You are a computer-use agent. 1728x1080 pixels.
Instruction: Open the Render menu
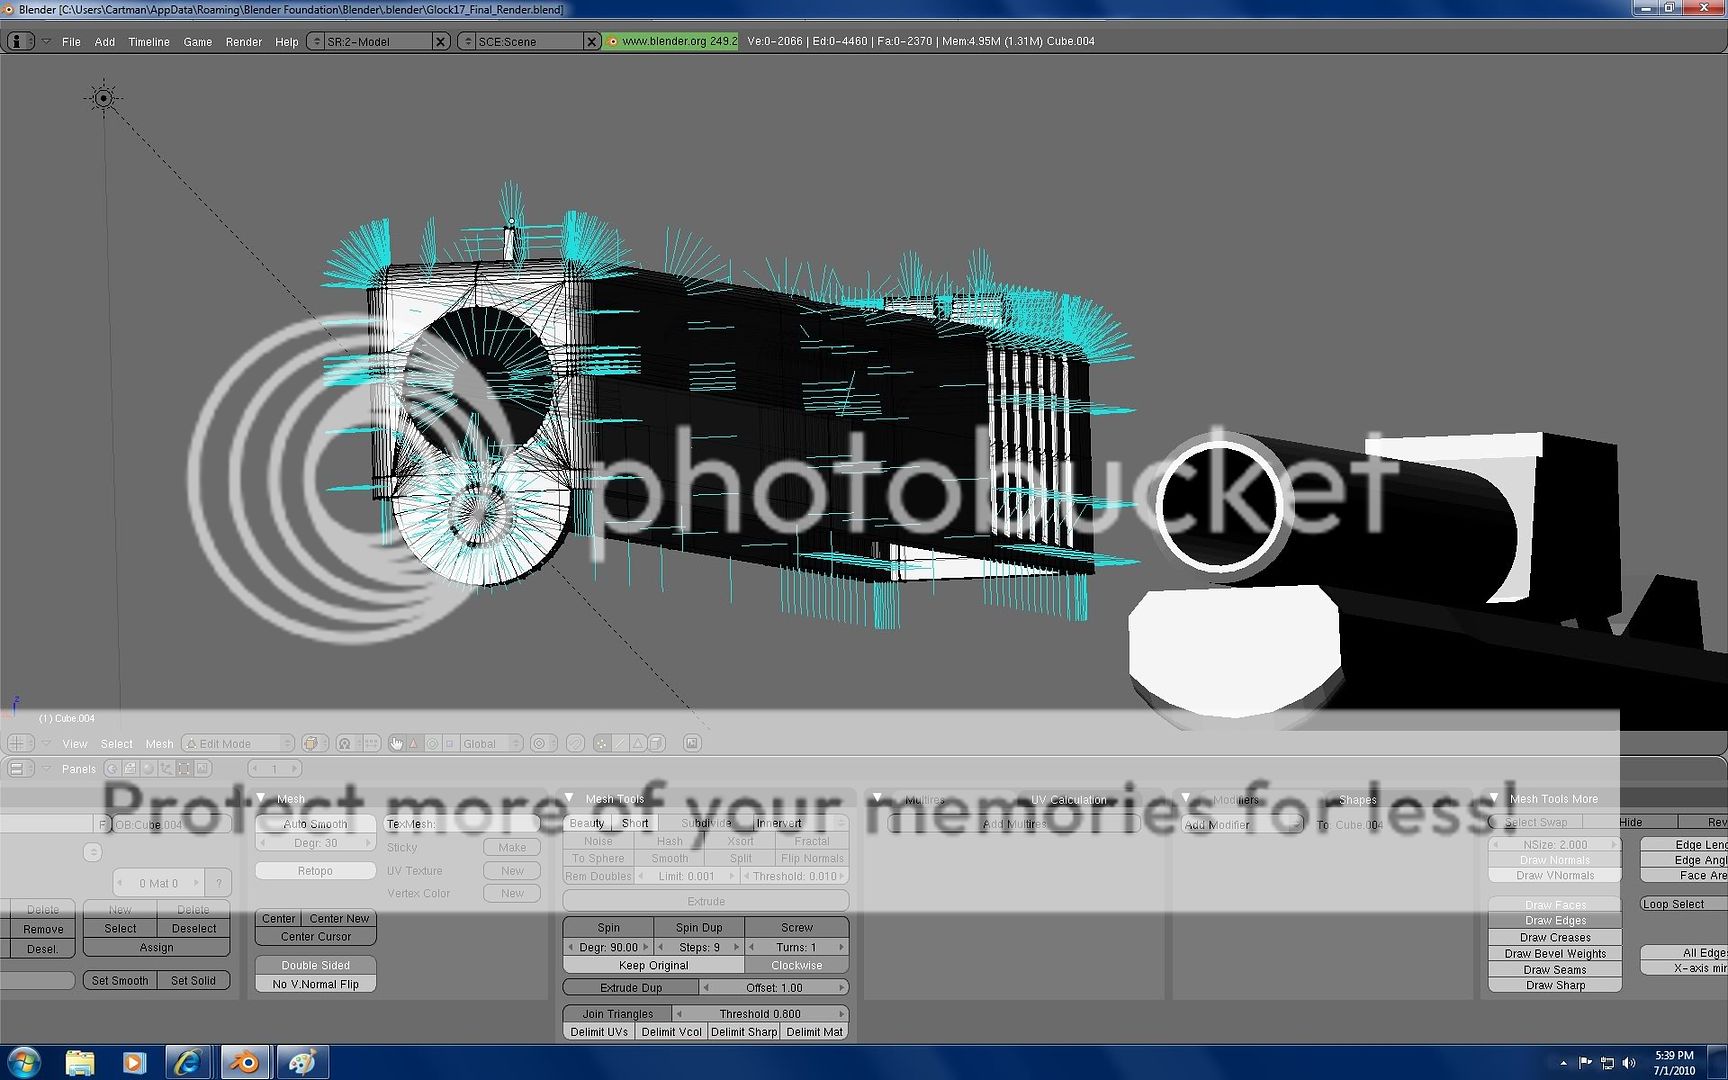tap(243, 42)
